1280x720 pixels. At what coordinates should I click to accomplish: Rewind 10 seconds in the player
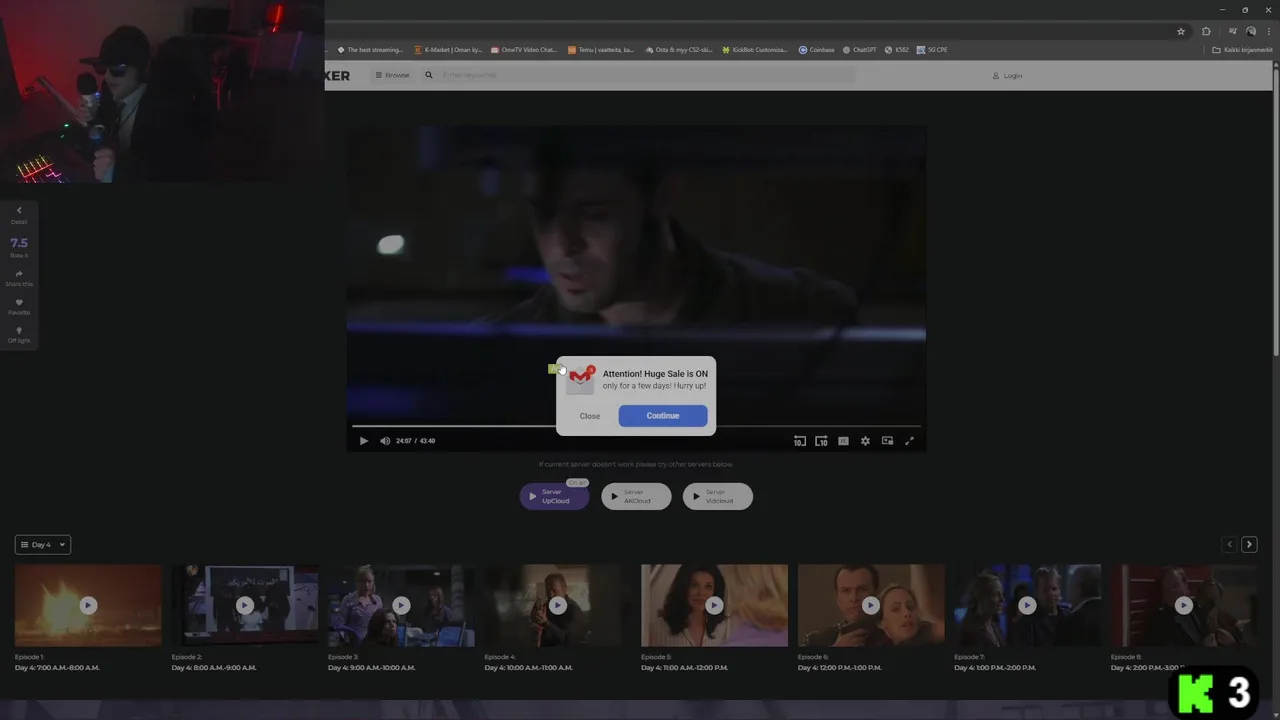click(799, 441)
